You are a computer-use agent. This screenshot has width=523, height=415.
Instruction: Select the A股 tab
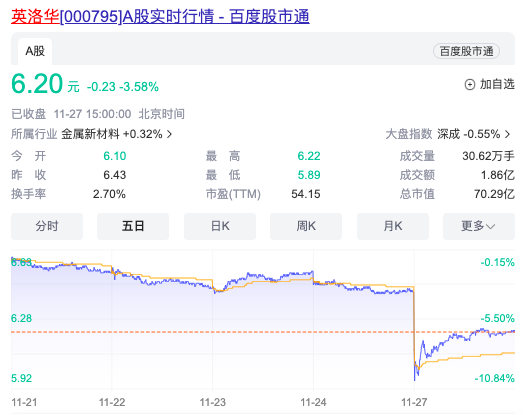[x=35, y=51]
